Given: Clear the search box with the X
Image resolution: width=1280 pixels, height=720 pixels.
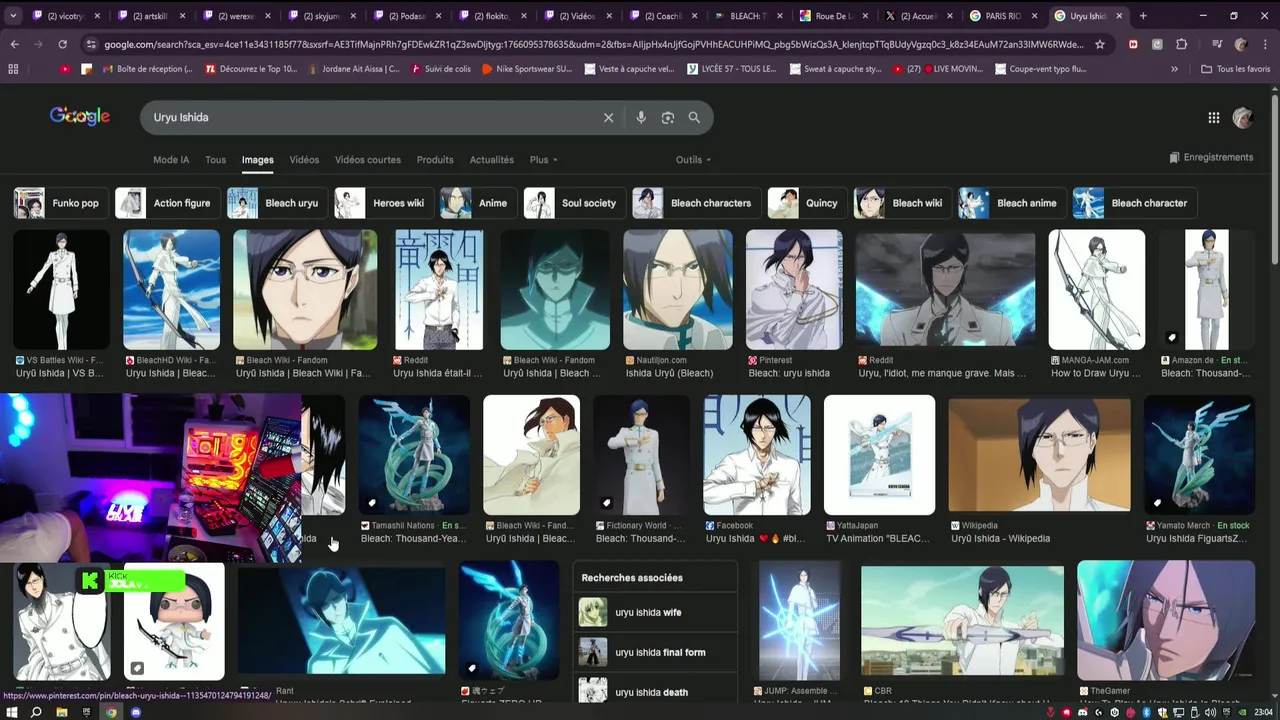Looking at the screenshot, I should pyautogui.click(x=608, y=117).
